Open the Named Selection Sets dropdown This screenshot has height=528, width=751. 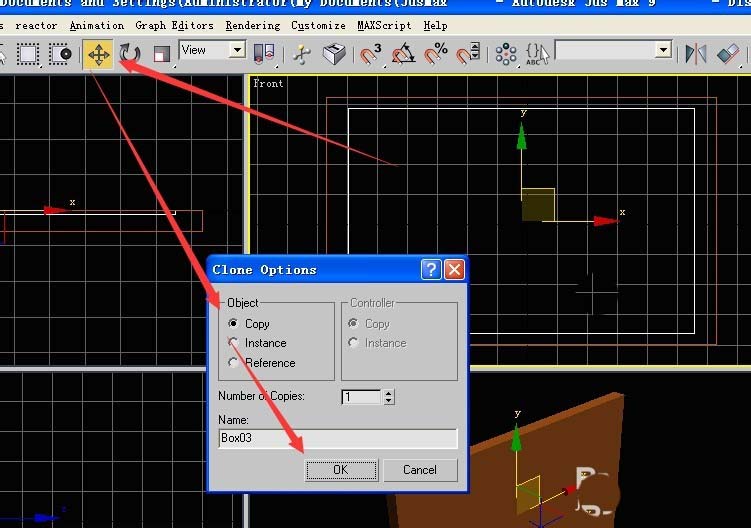(663, 50)
